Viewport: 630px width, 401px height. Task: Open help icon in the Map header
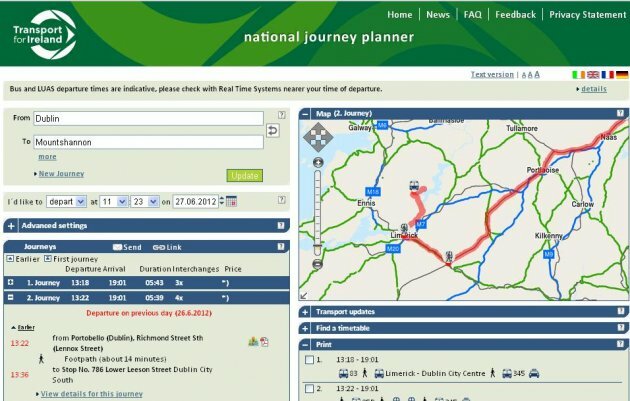point(620,113)
